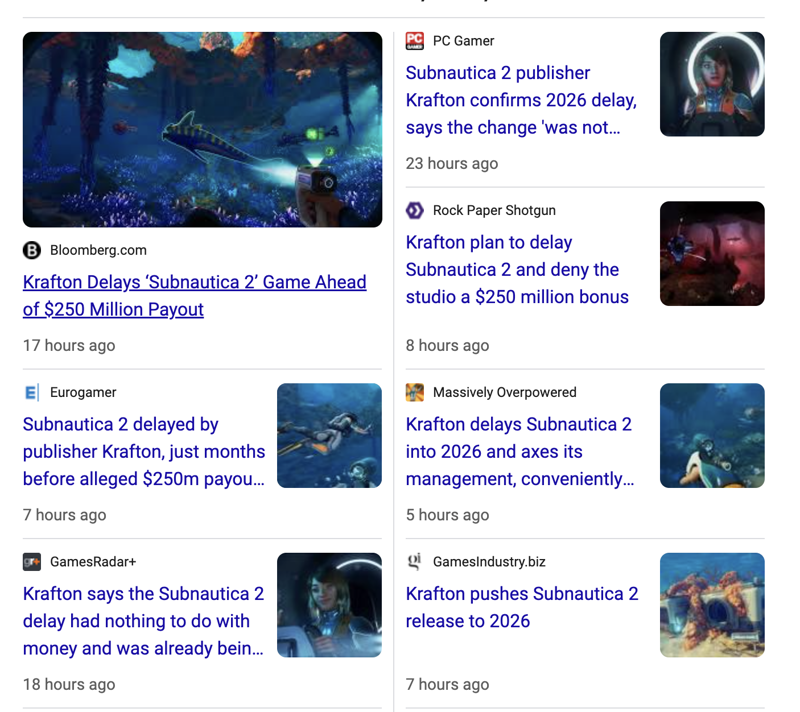Click the GamesIndustry.biz source name
The image size is (800, 712).
[x=489, y=562]
